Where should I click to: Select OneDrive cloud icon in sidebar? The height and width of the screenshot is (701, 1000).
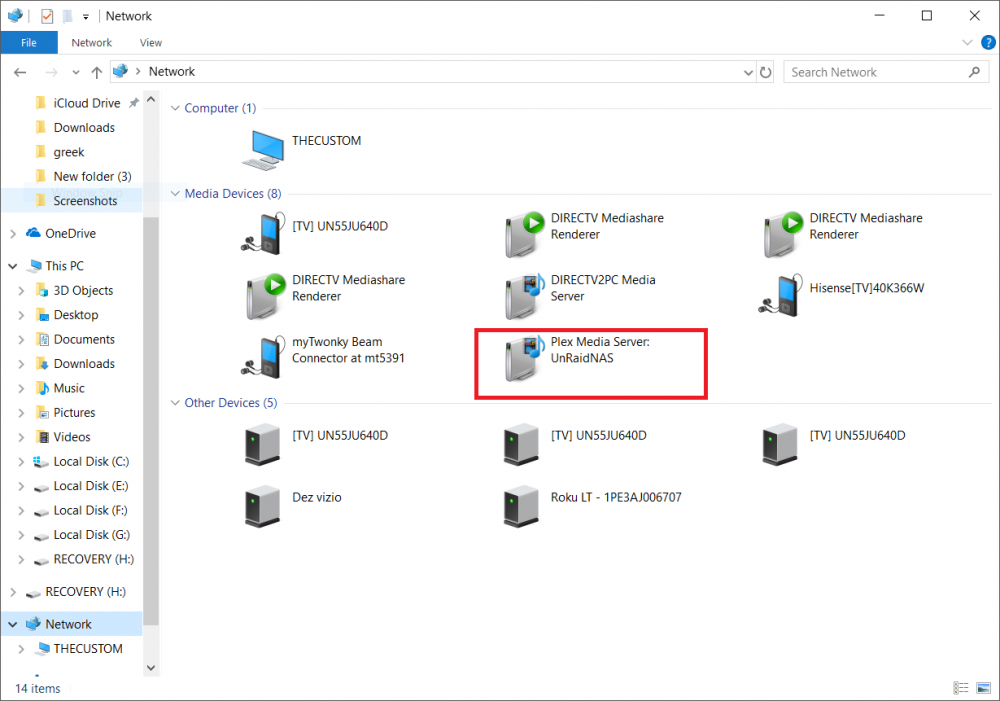click(33, 233)
